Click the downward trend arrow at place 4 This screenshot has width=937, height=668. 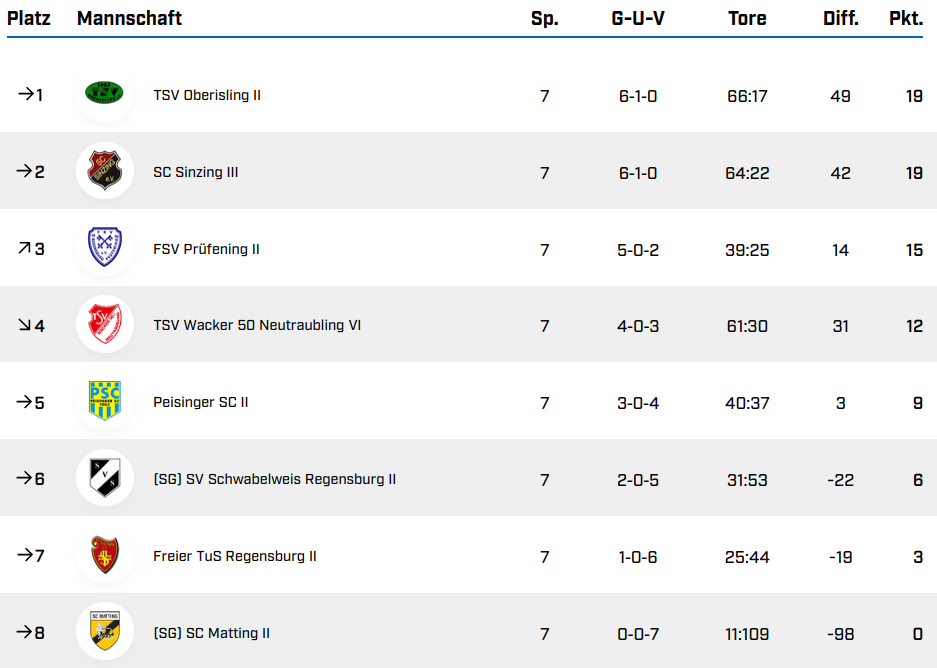point(24,325)
